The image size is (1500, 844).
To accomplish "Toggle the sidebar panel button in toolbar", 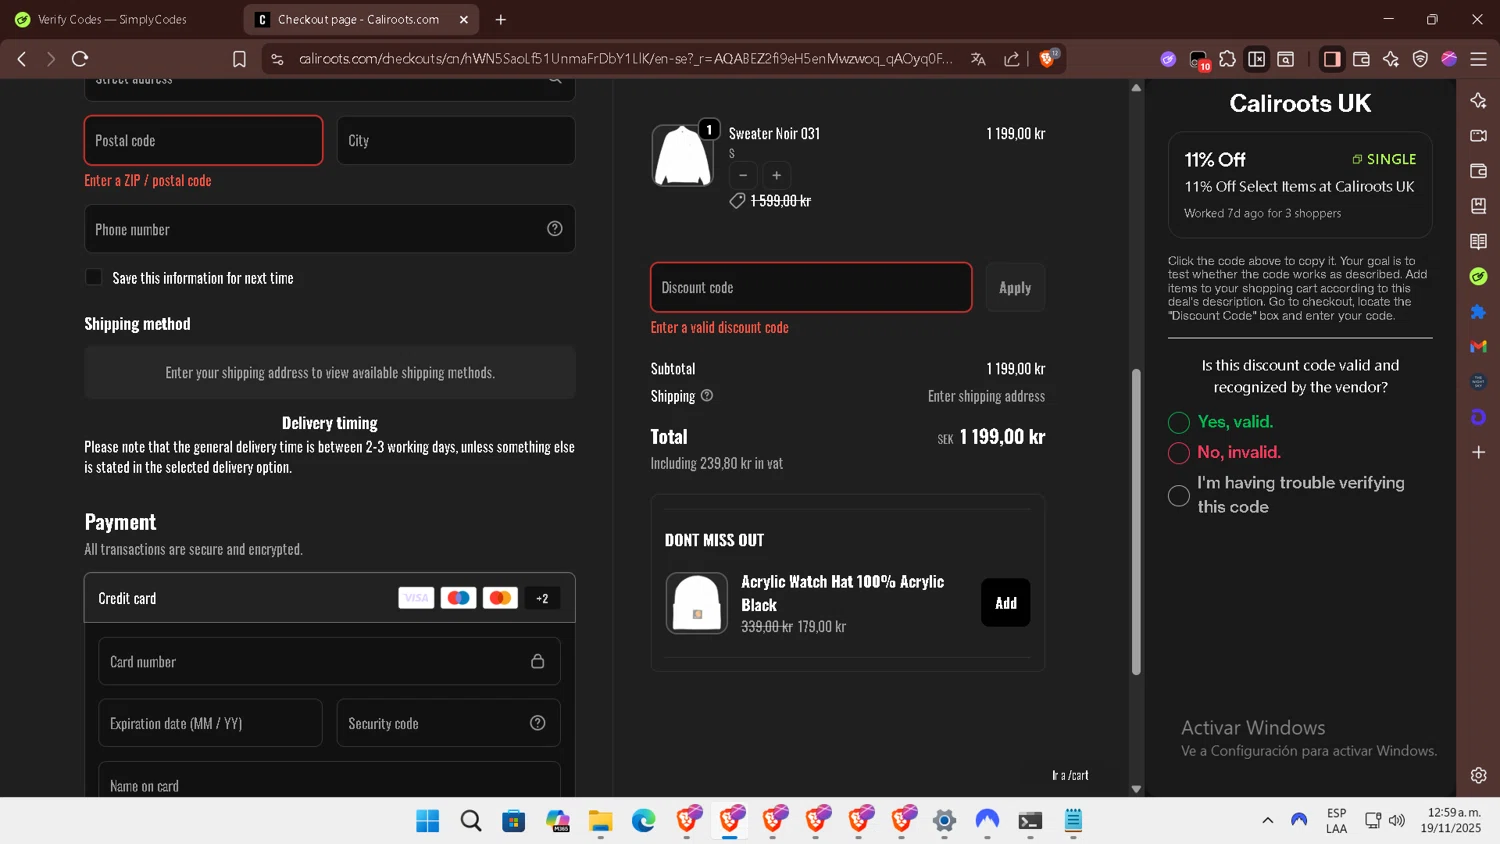I will point(1331,59).
